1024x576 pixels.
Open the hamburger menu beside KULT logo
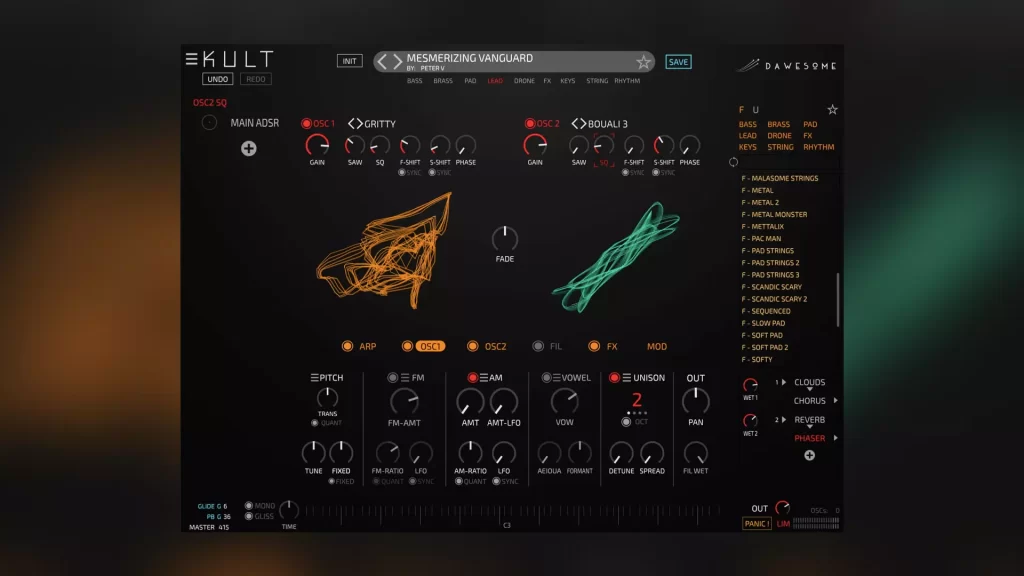(x=191, y=59)
